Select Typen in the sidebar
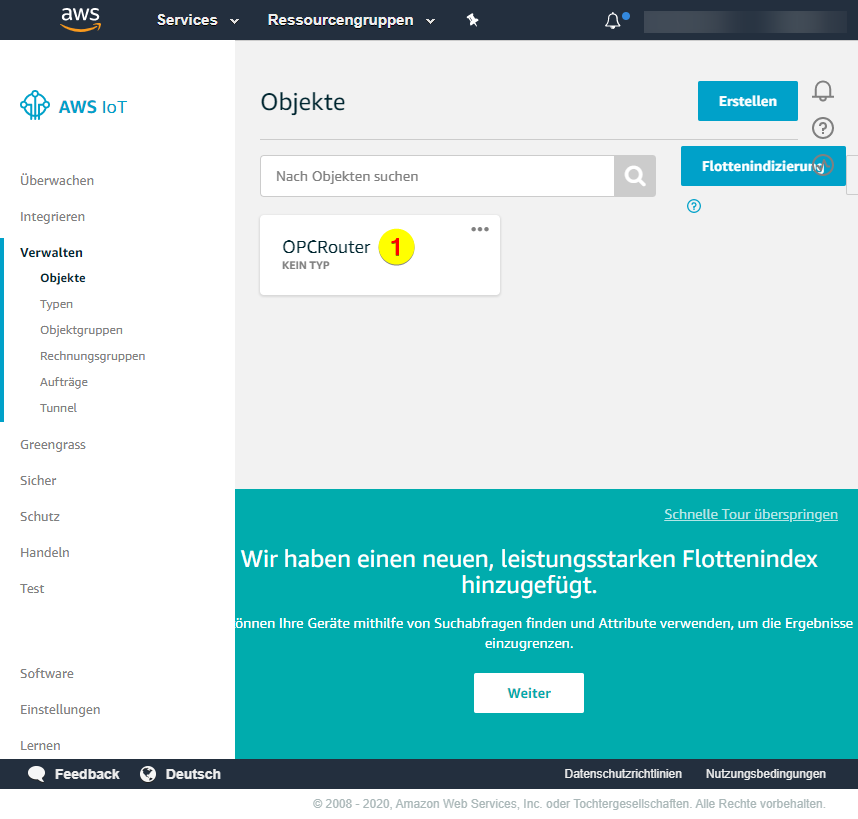This screenshot has width=858, height=819. 56,304
